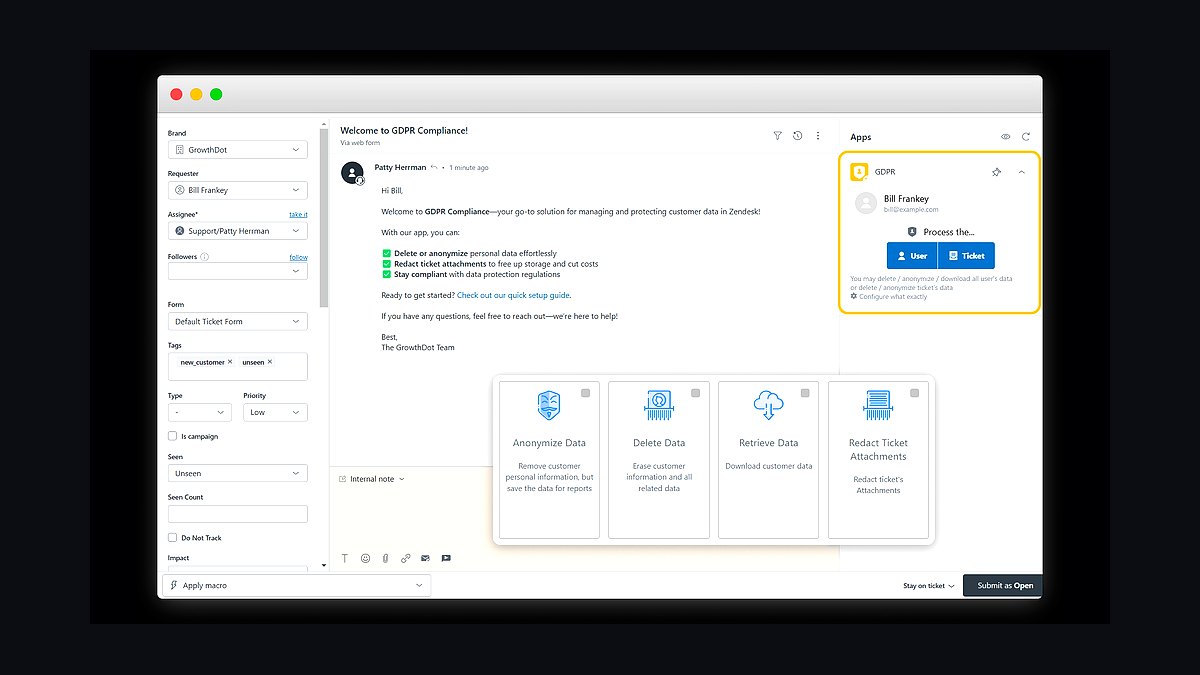1200x675 pixels.
Task: Open the Requester dropdown Bill Frankey
Action: coord(238,190)
